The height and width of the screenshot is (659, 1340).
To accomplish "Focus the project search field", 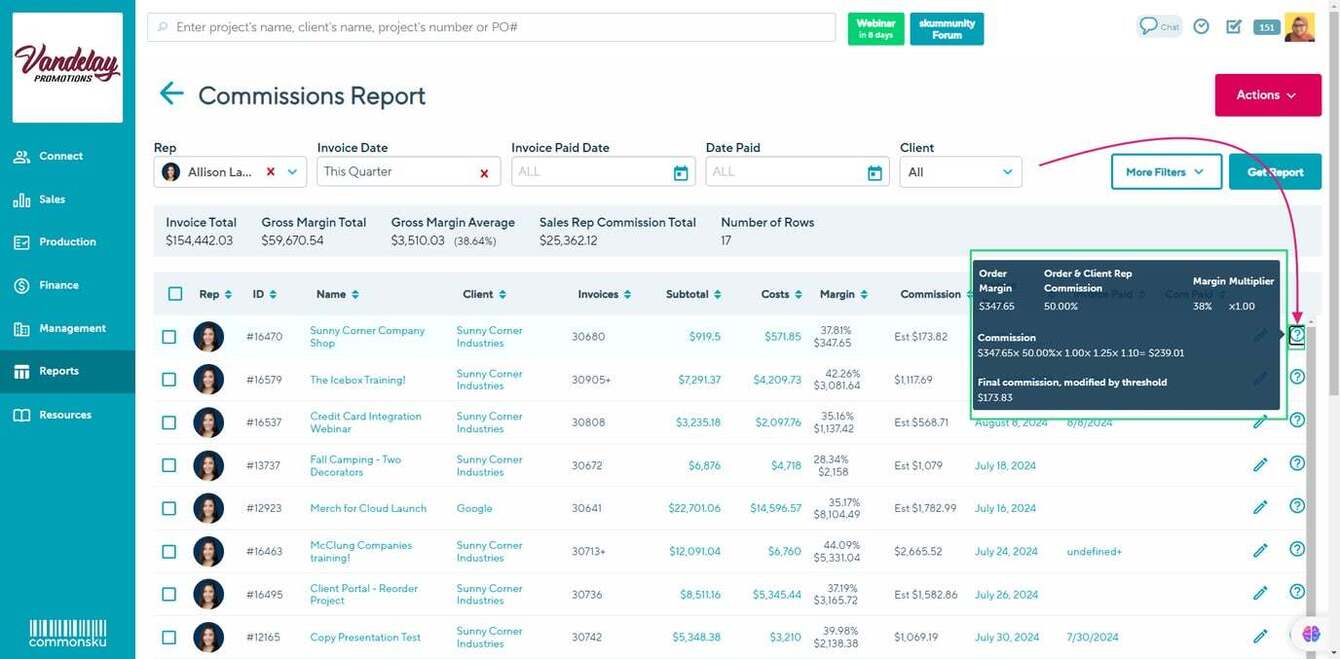I will [491, 27].
